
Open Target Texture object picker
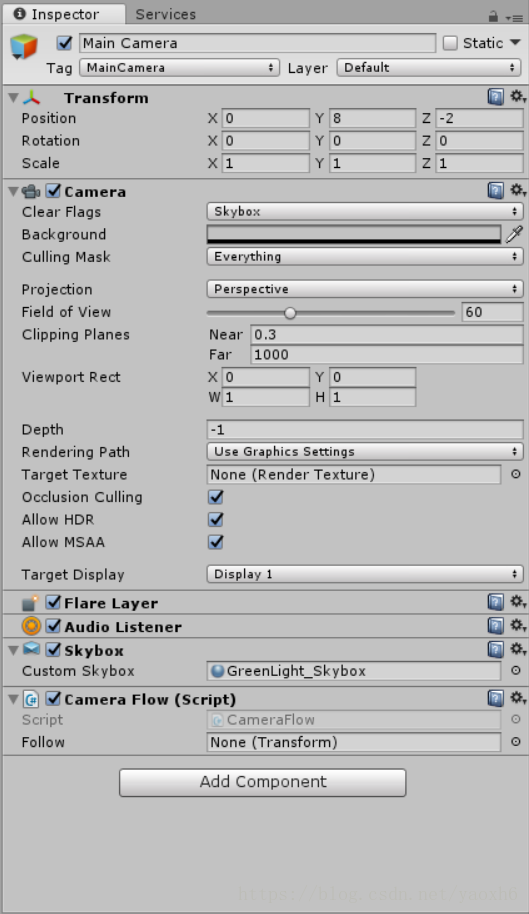pos(516,474)
